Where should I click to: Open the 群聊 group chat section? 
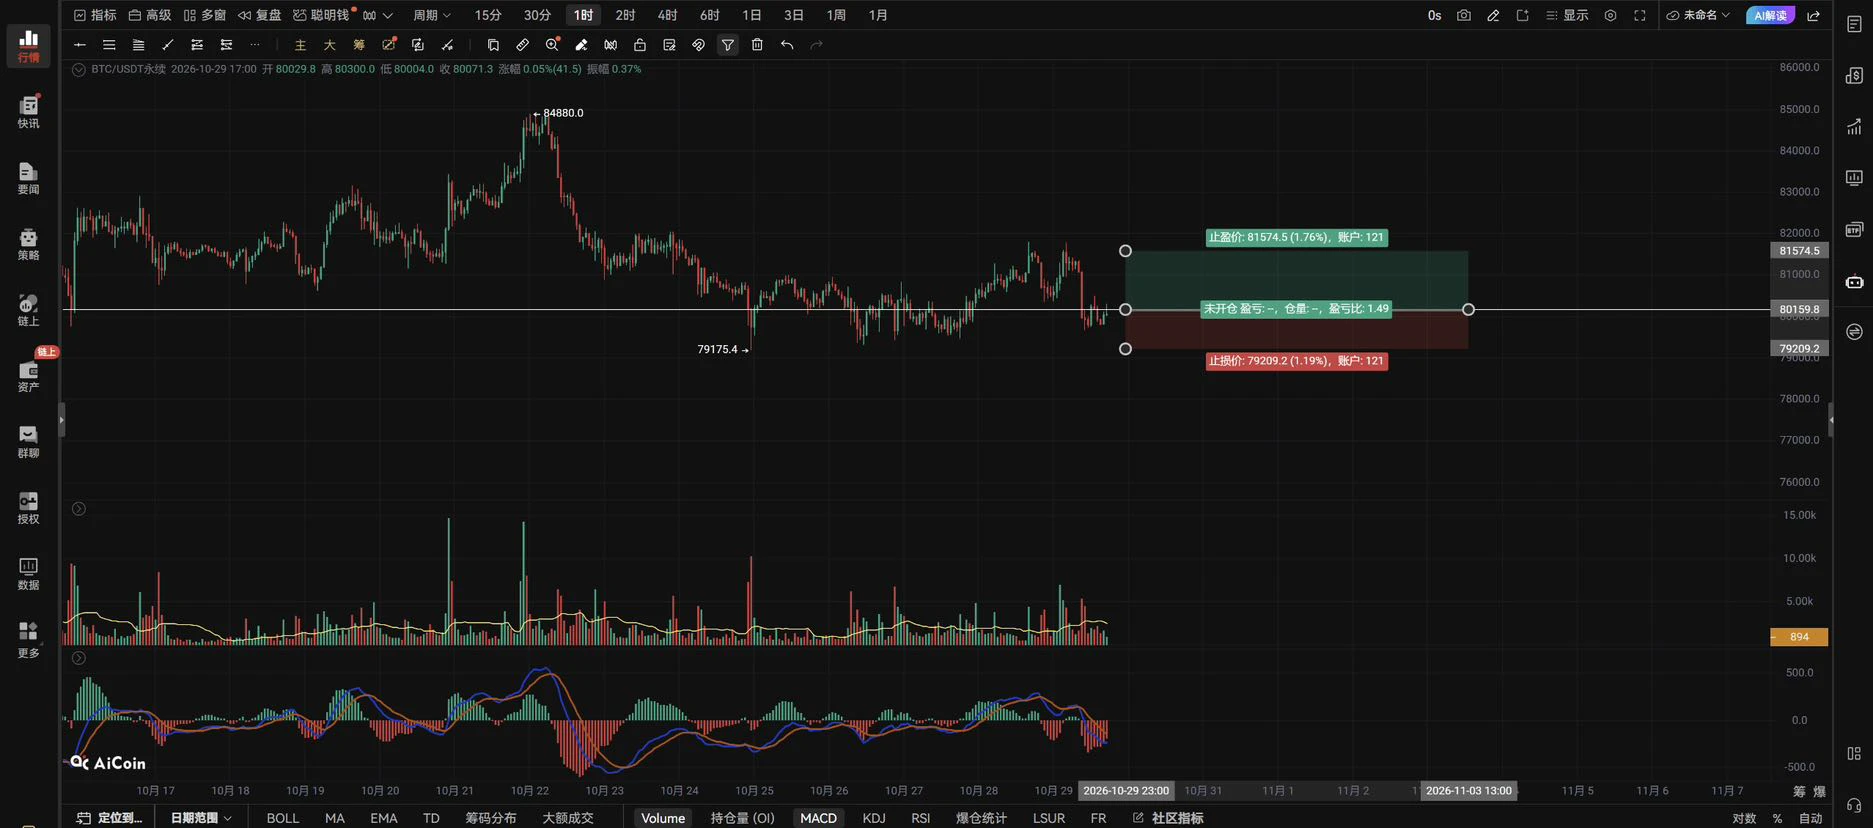tap(28, 441)
